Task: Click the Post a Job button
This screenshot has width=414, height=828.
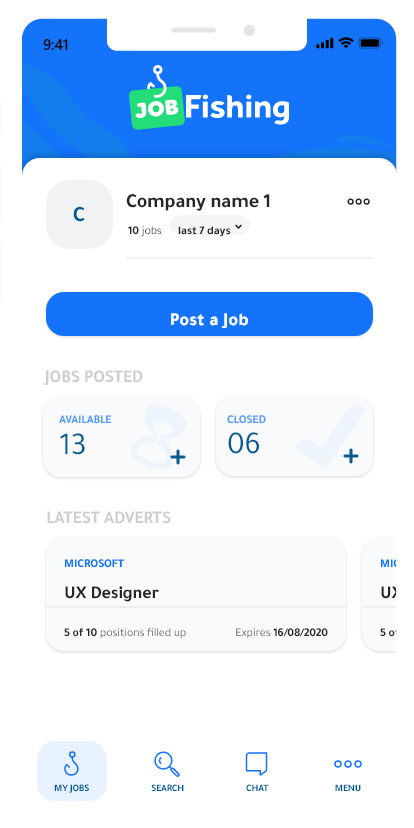Action: click(x=210, y=314)
